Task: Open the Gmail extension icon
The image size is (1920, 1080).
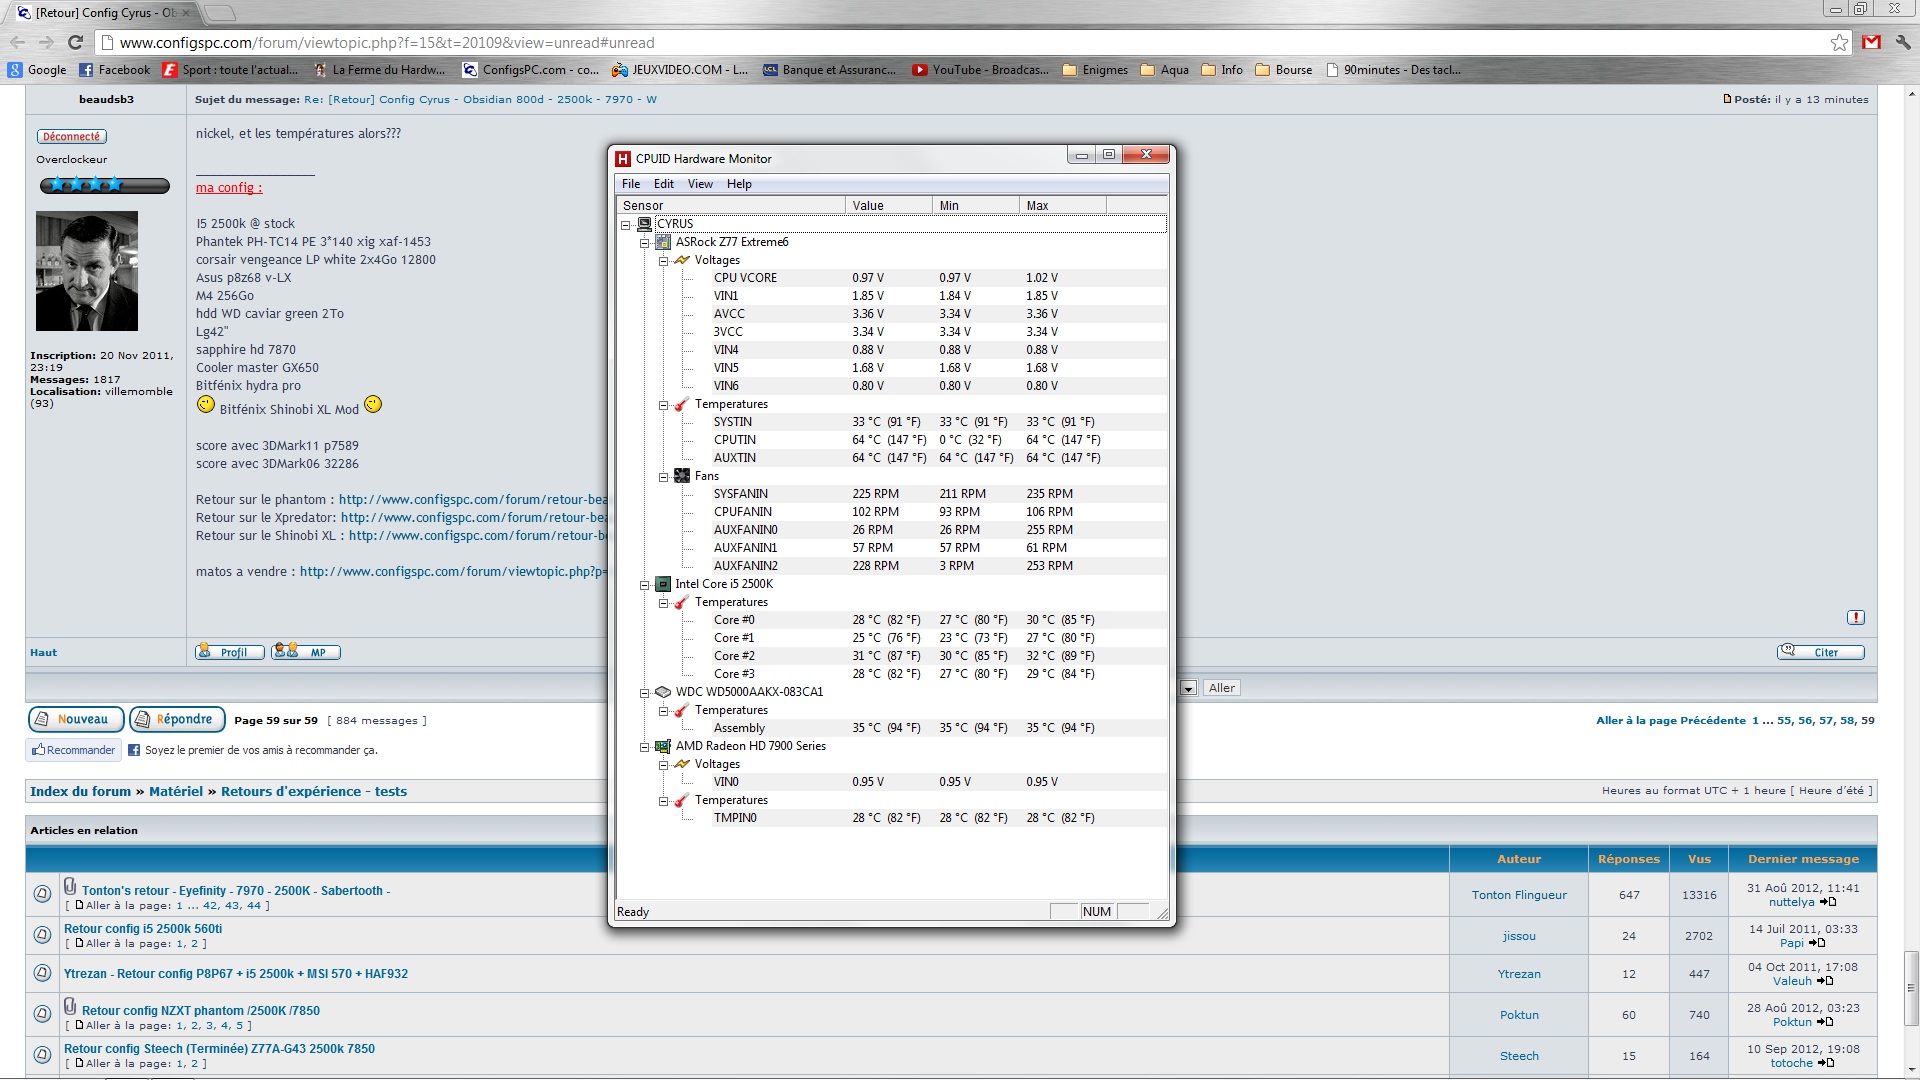Action: (x=1871, y=42)
